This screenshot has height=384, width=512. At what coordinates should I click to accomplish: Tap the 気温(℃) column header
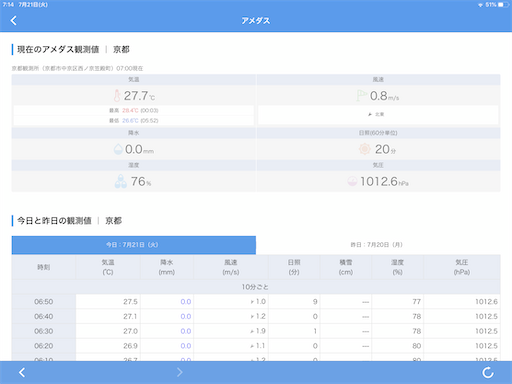coord(108,267)
